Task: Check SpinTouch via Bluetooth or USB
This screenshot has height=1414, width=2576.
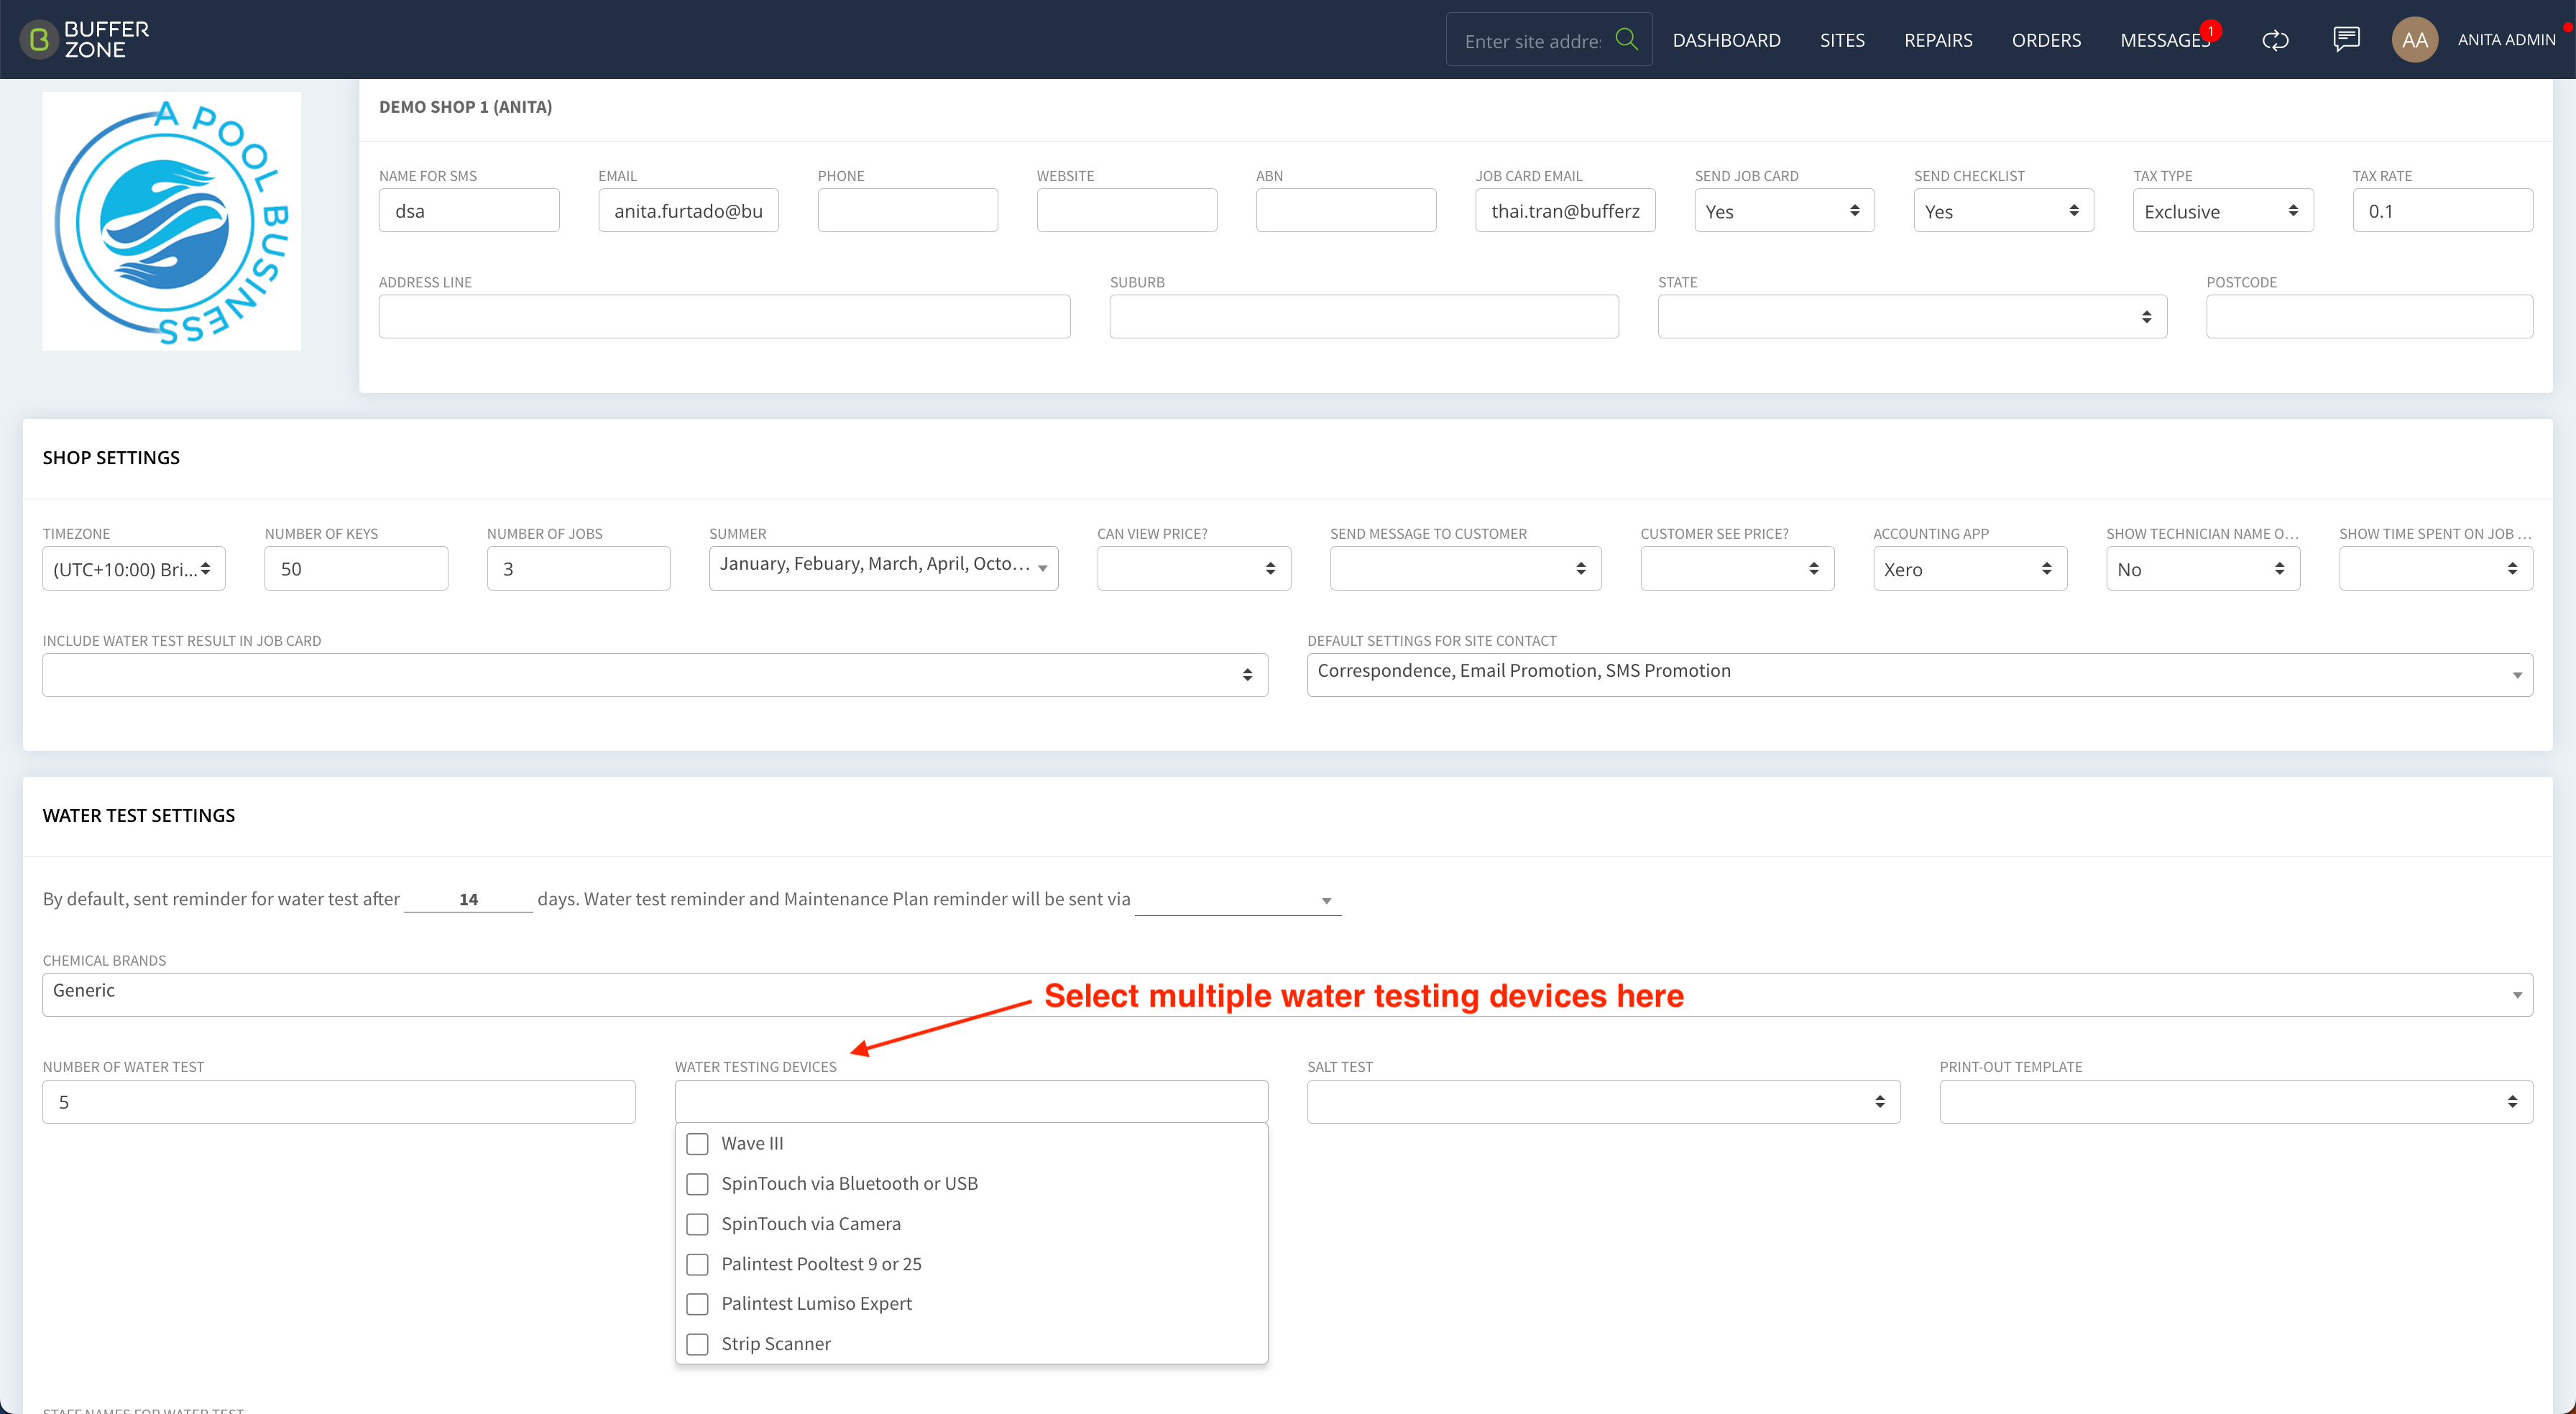Action: click(x=698, y=1183)
